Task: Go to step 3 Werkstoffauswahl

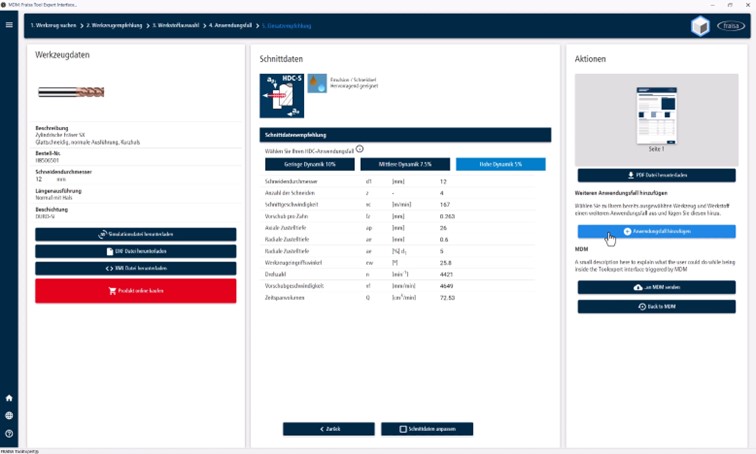Action: [176, 26]
